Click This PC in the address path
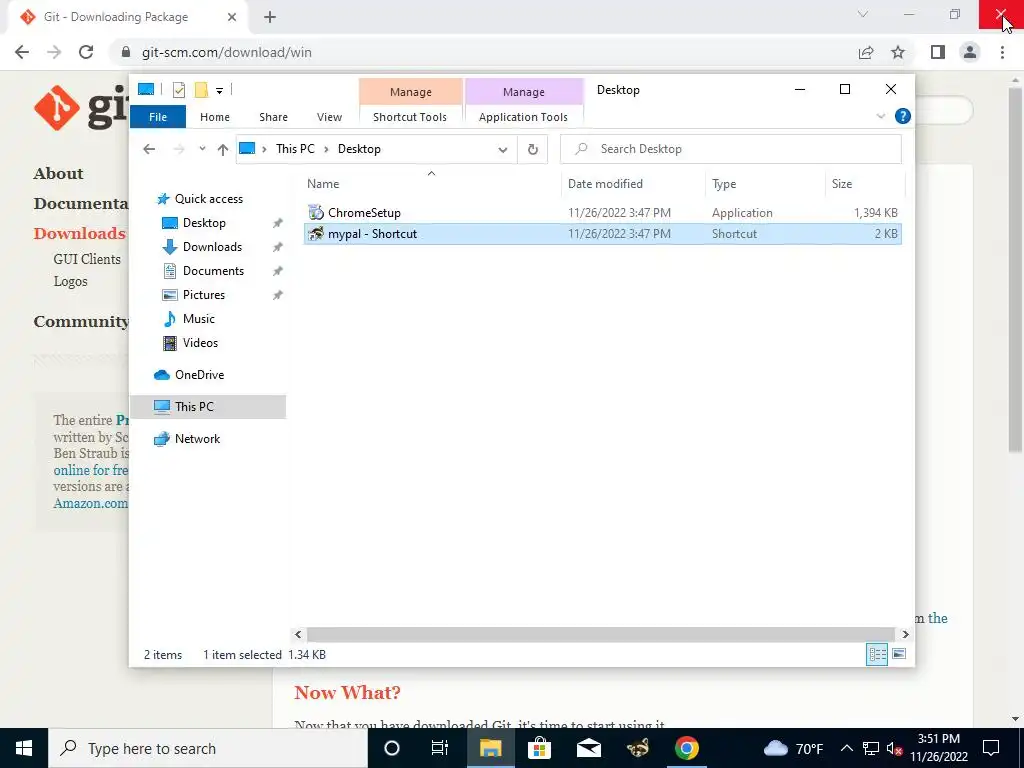 (x=295, y=149)
